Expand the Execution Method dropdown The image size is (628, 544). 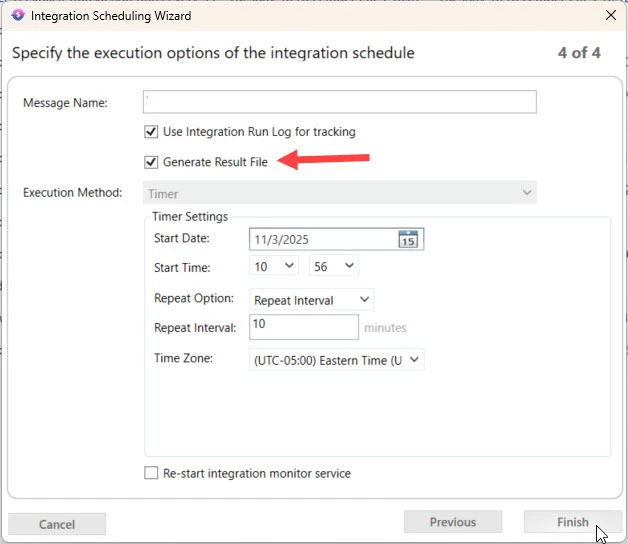(x=527, y=192)
